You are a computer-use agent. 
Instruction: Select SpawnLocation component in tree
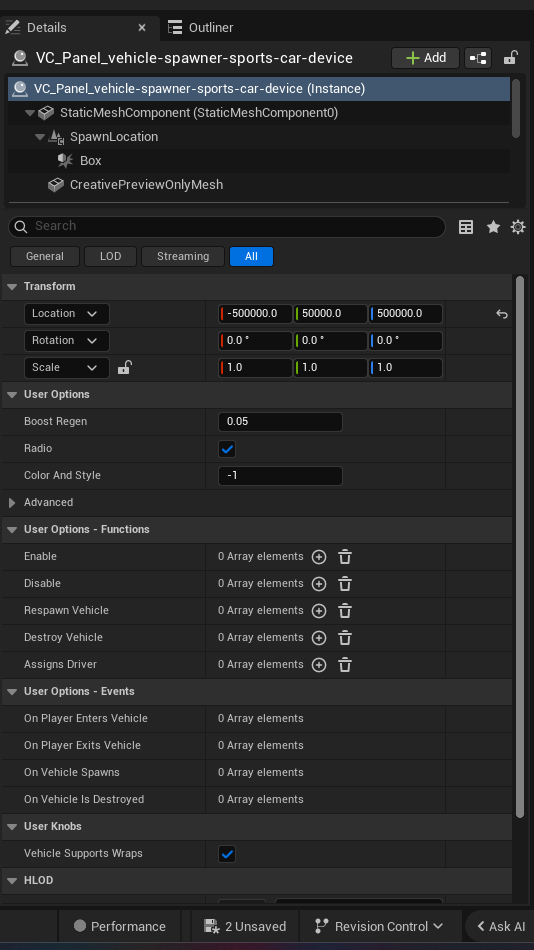click(258, 137)
